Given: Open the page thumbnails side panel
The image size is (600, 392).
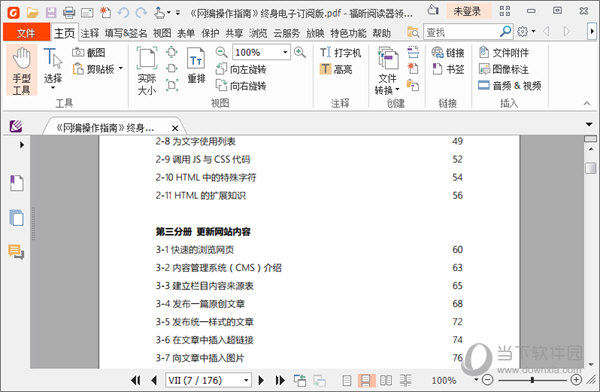Looking at the screenshot, I should point(16,217).
